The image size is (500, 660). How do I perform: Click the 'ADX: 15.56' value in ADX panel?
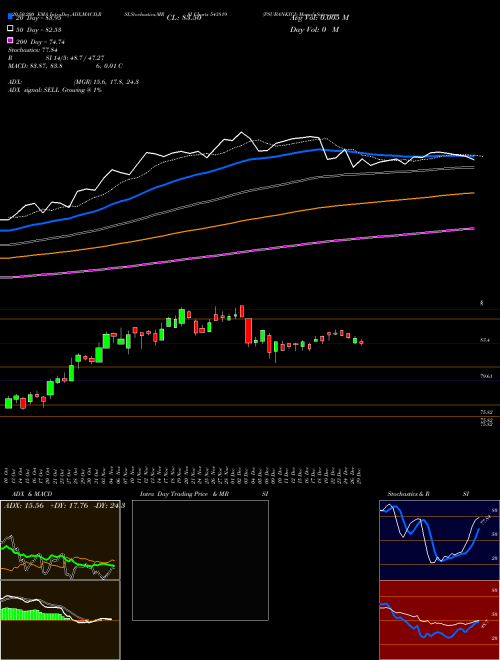coord(24,506)
